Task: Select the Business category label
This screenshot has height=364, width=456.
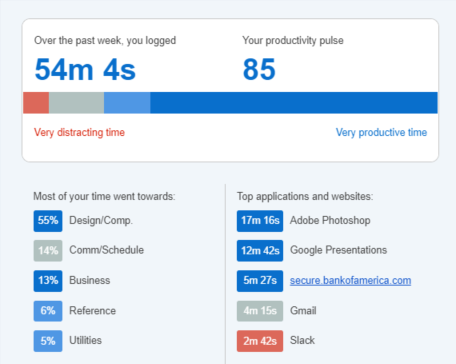Action: click(x=90, y=280)
